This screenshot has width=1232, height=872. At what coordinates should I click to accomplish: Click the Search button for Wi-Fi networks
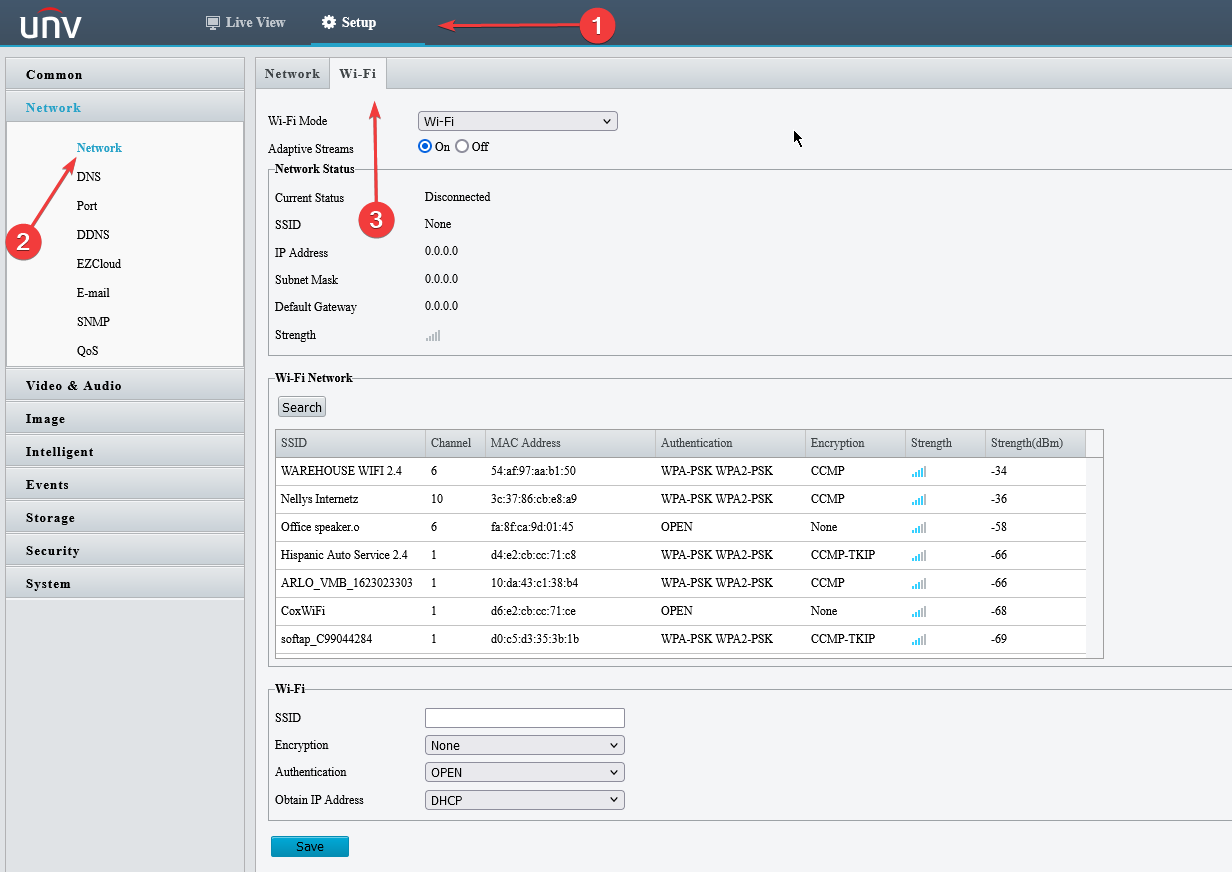pos(302,407)
